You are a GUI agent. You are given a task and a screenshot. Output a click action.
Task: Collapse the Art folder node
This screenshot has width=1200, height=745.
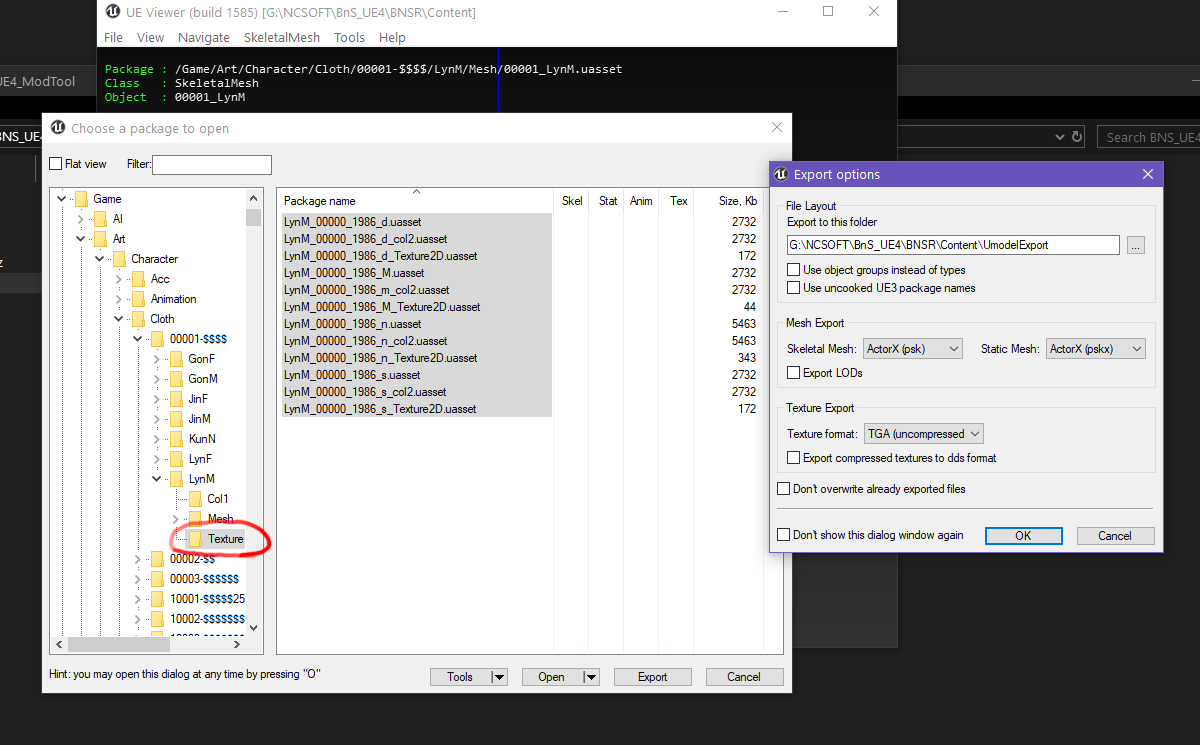point(82,239)
